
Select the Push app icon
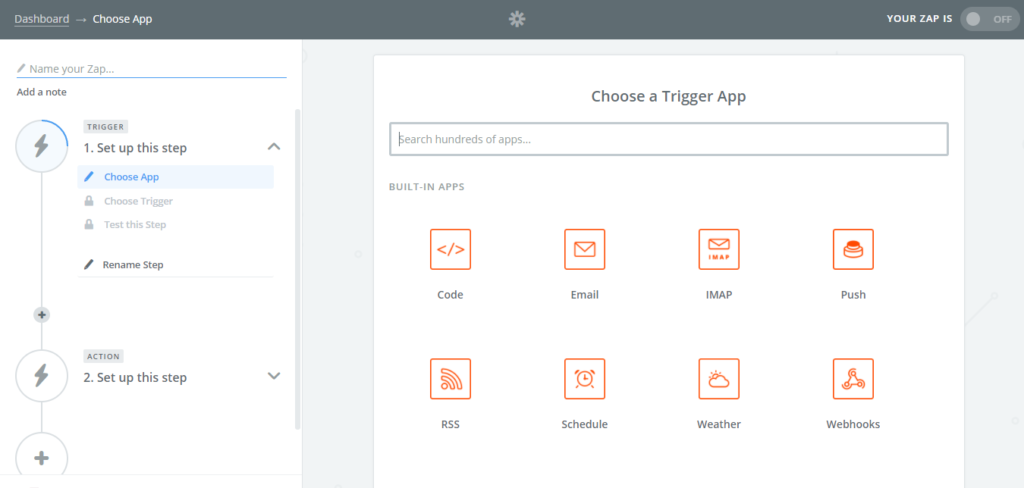coord(853,249)
